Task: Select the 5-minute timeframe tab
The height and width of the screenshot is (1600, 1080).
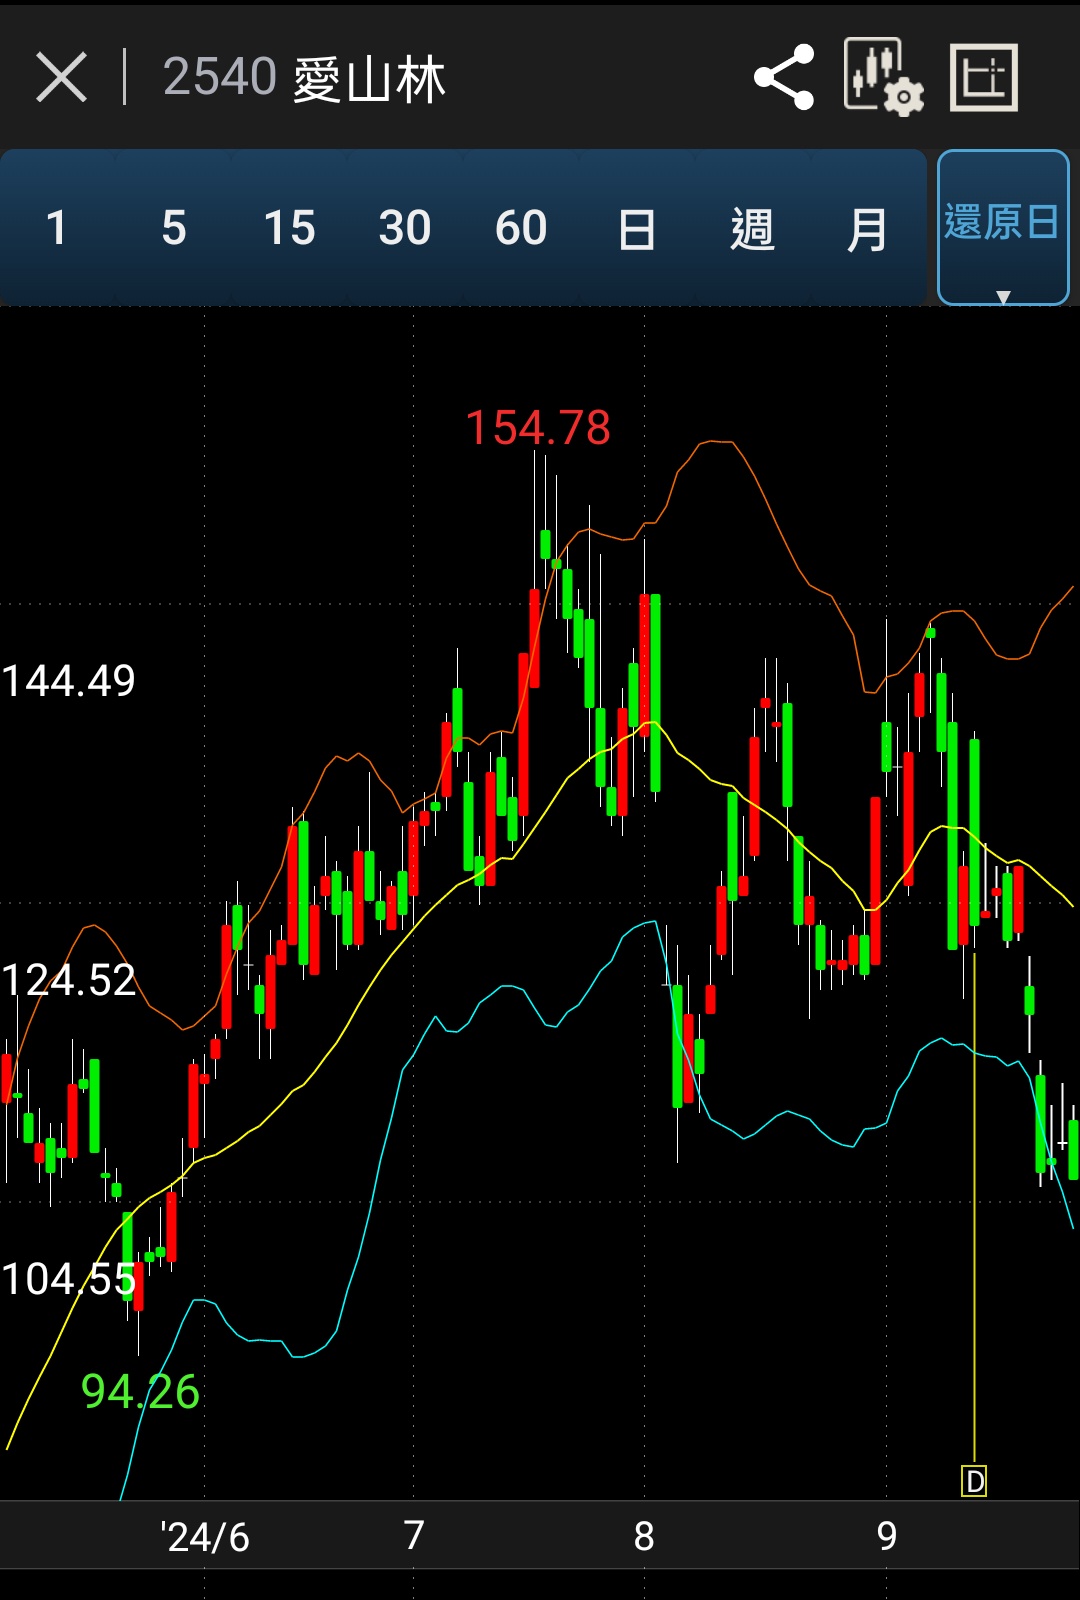Action: (x=173, y=228)
